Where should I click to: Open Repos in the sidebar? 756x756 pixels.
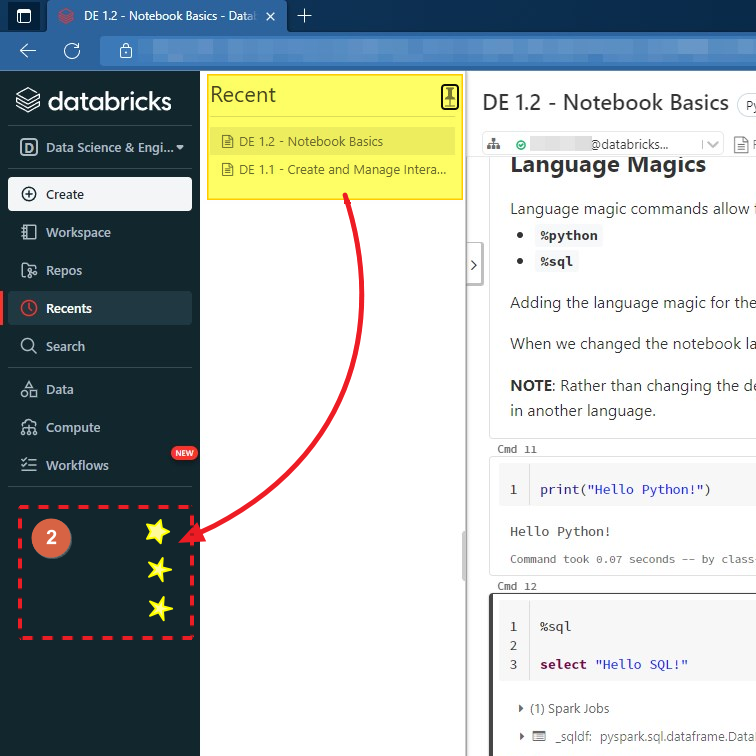pos(64,270)
